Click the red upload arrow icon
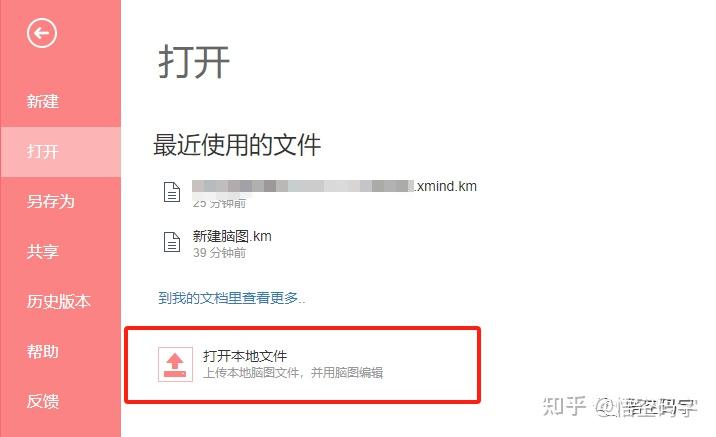 (175, 364)
